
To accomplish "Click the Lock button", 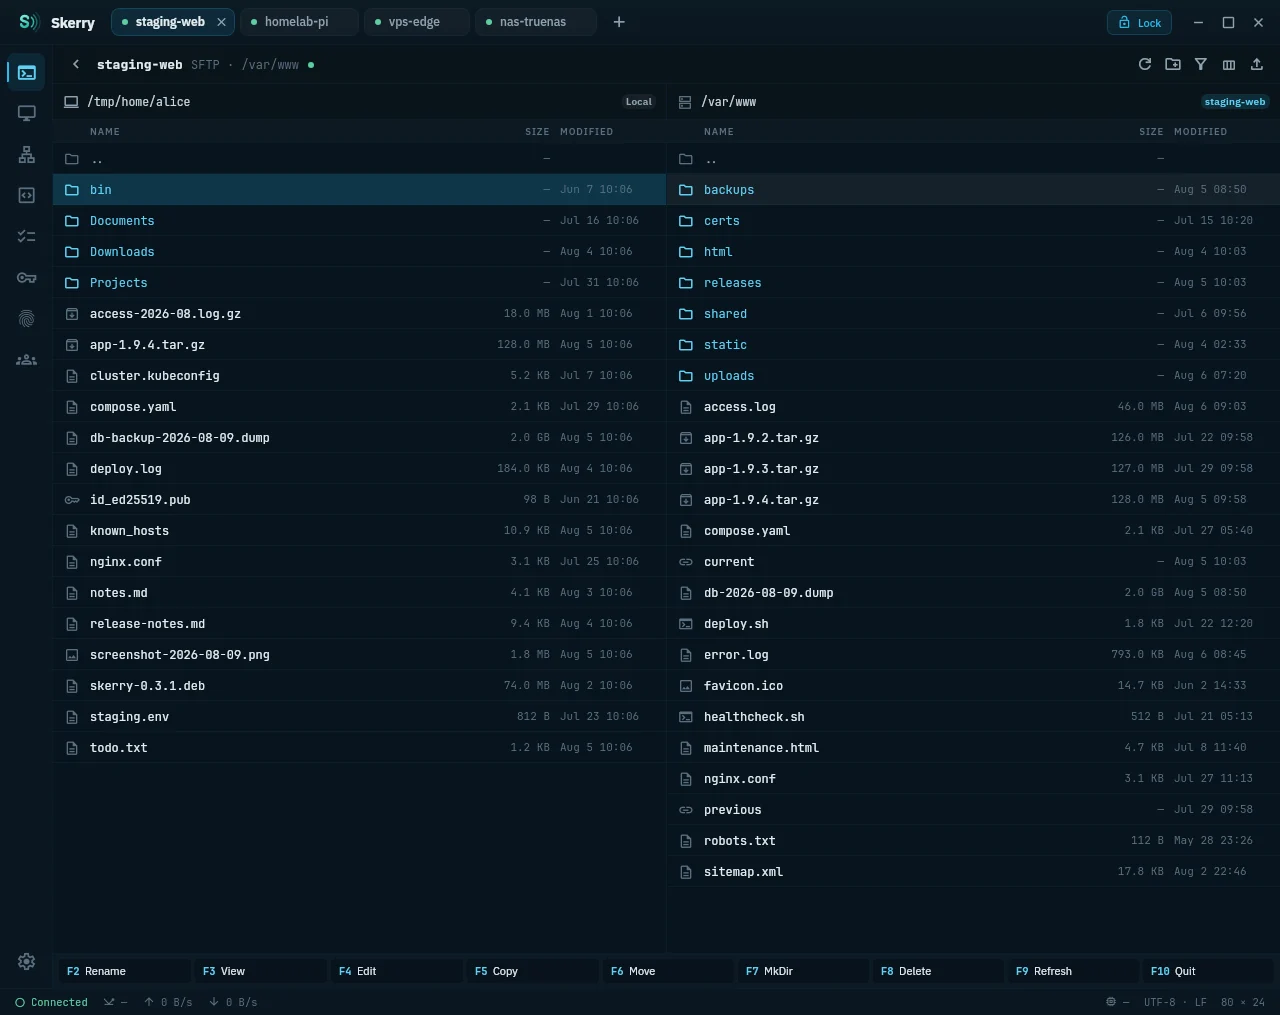I will tap(1139, 22).
